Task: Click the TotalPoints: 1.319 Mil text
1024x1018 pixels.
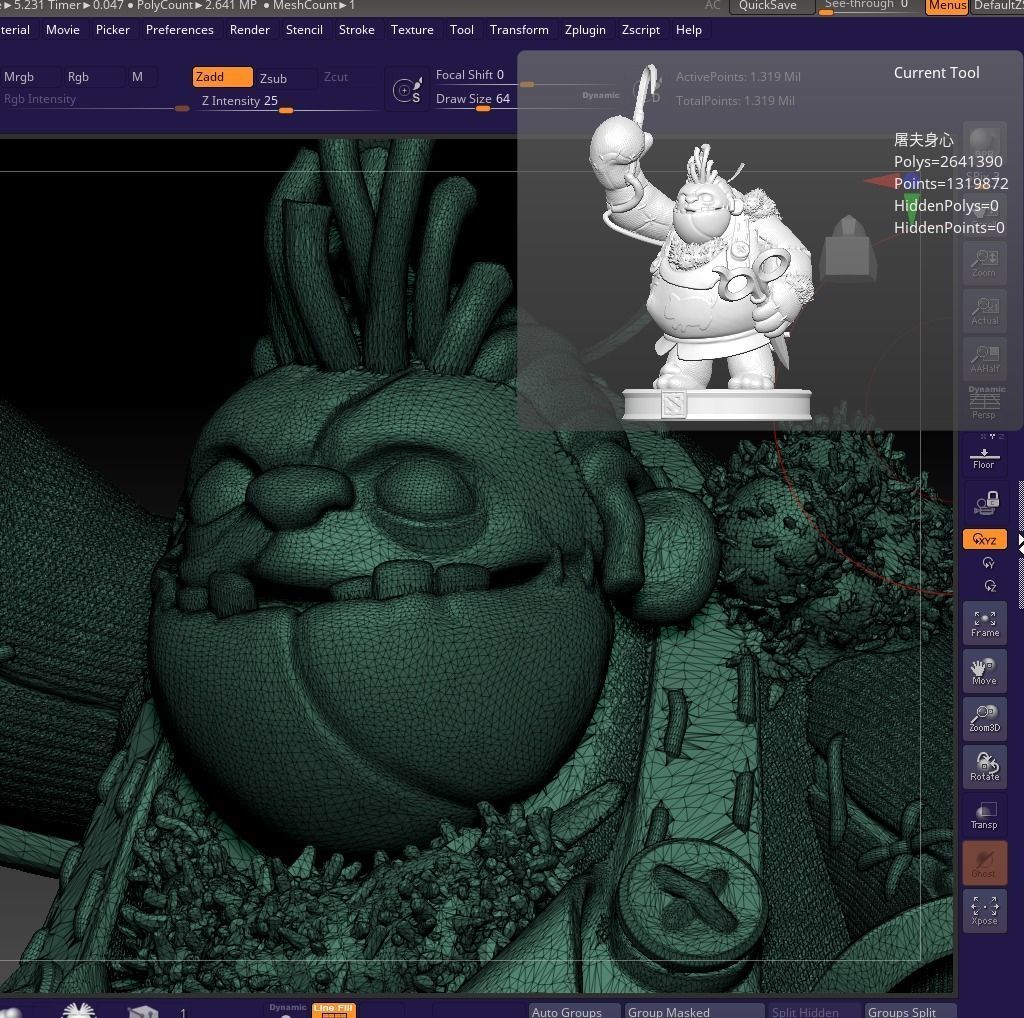Action: (735, 101)
